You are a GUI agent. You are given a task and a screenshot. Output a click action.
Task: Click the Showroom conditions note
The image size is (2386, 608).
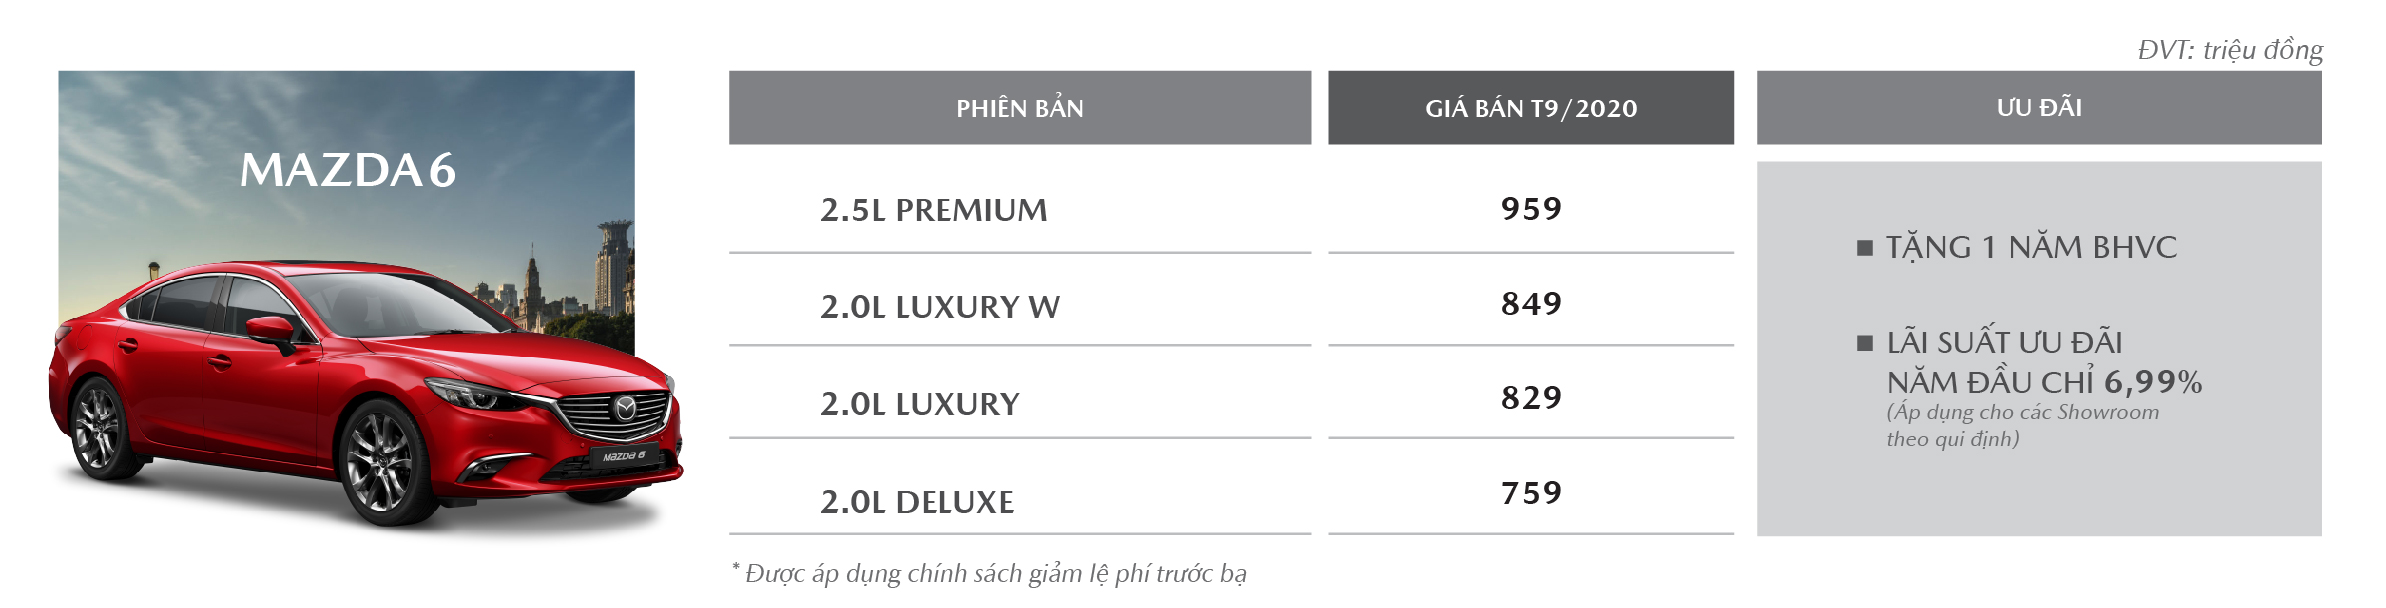[x=2022, y=425]
